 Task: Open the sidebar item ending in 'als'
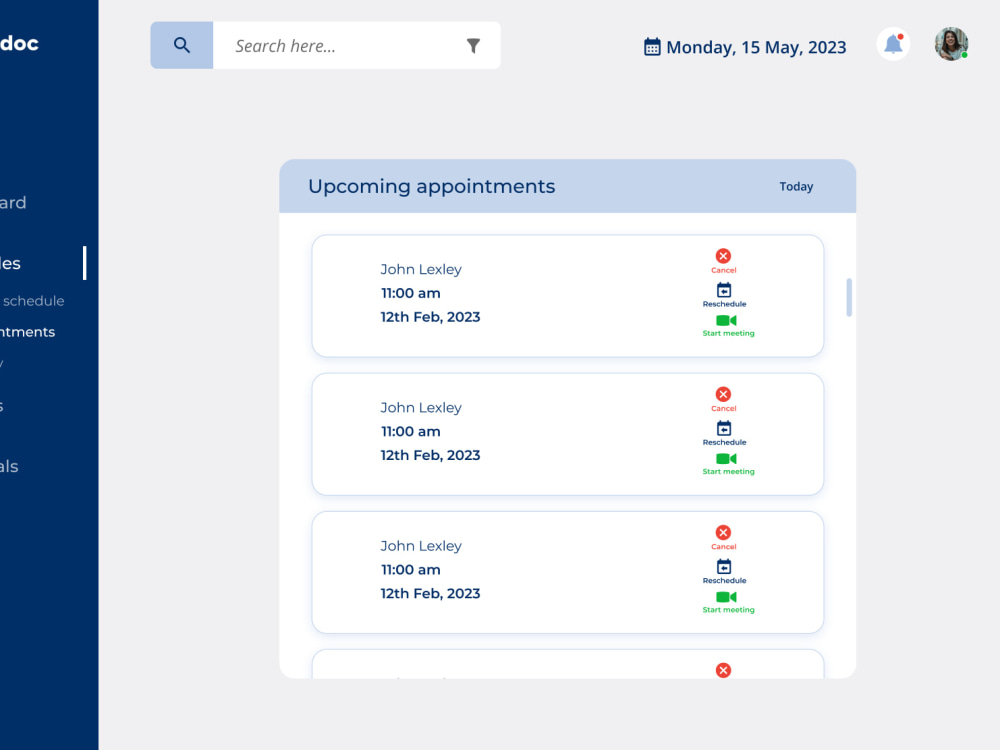click(x=10, y=466)
